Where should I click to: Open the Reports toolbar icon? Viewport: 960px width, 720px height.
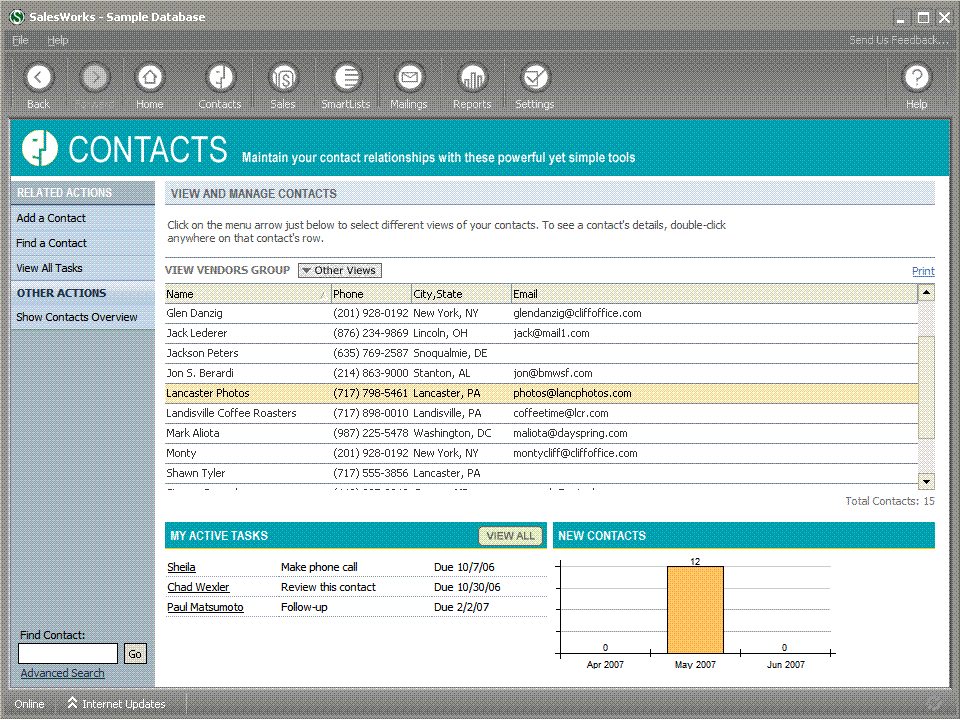[x=472, y=78]
